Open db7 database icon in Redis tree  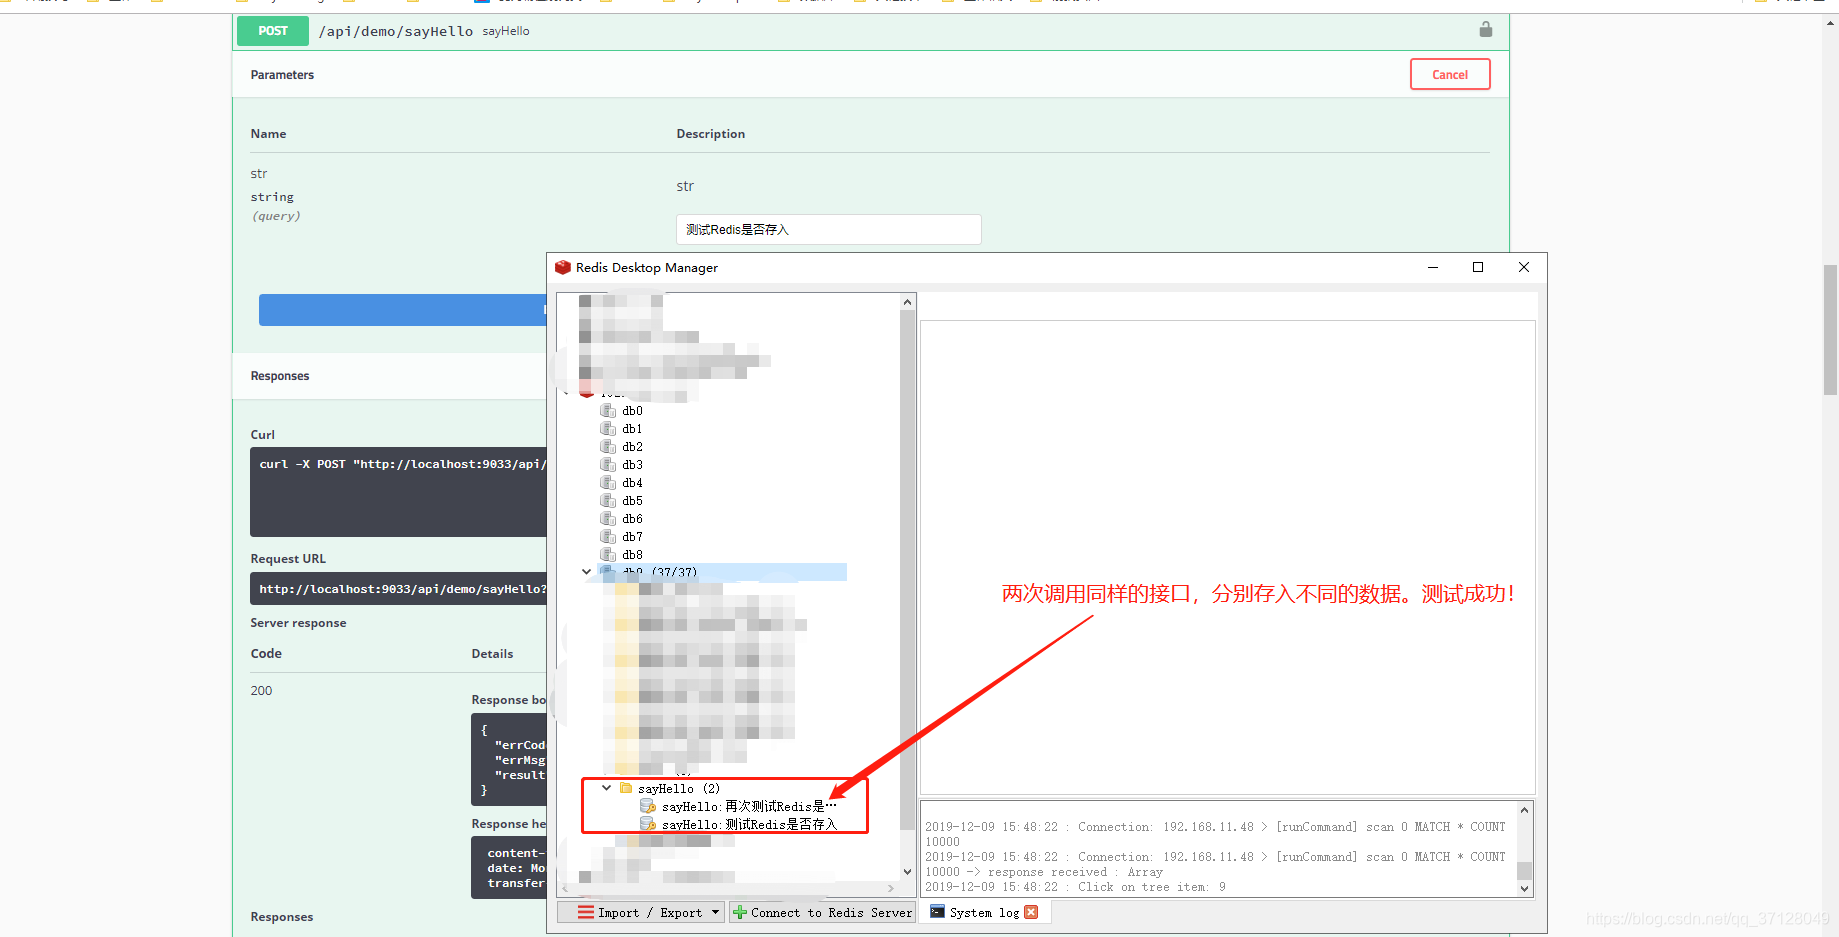pos(607,537)
